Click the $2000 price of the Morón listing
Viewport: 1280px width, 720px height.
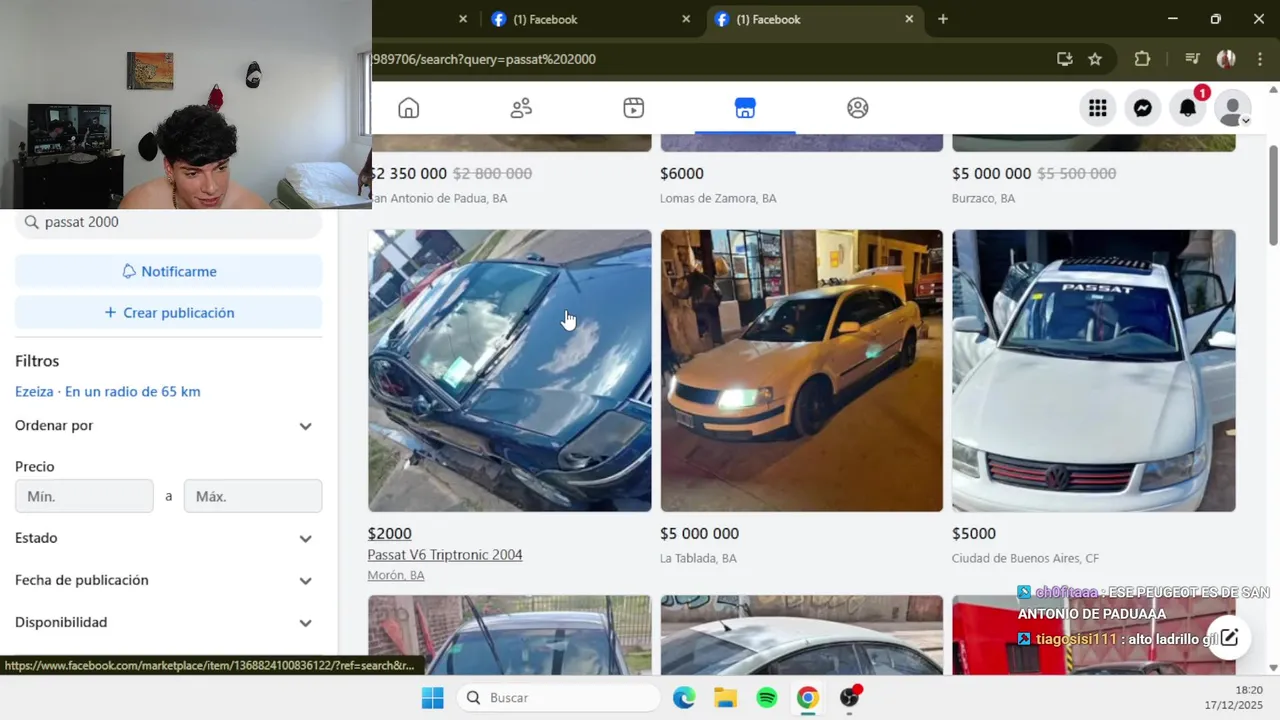click(x=390, y=534)
